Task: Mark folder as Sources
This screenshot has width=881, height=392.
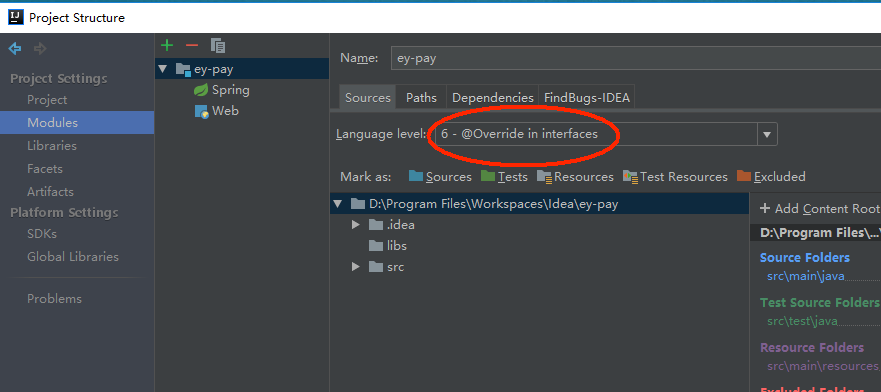Action: click(440, 177)
